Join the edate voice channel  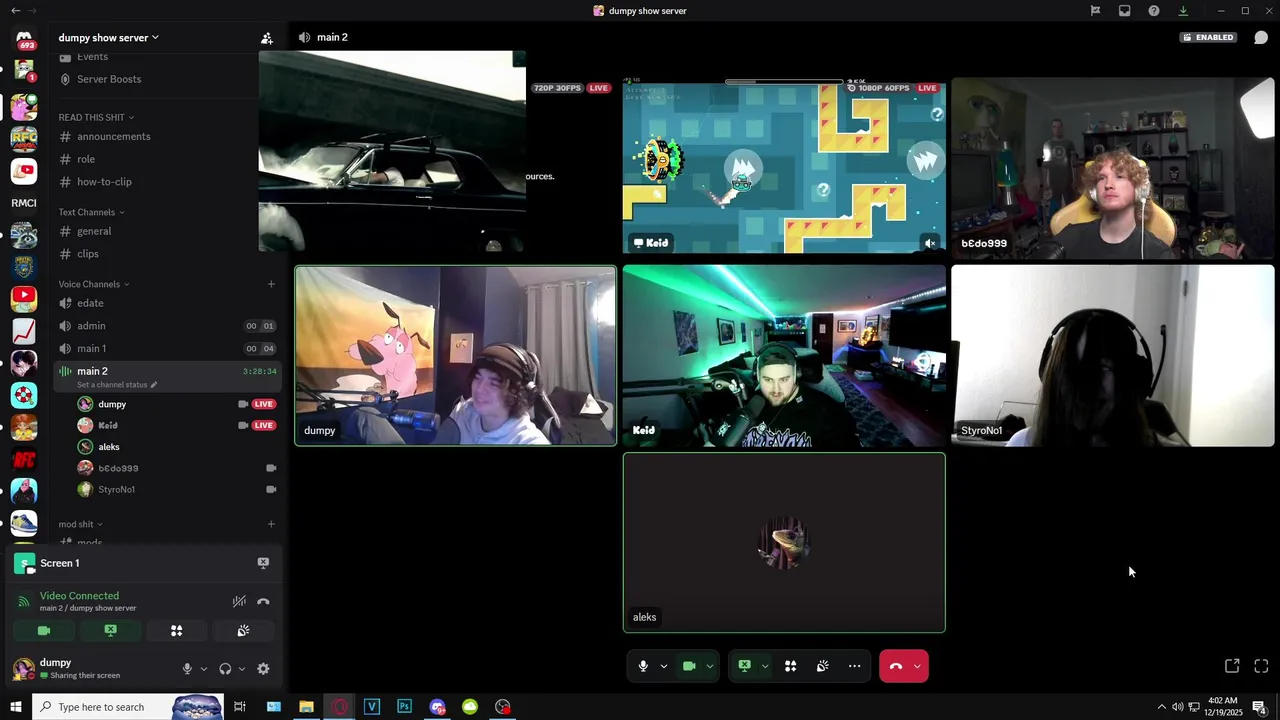tap(166, 303)
